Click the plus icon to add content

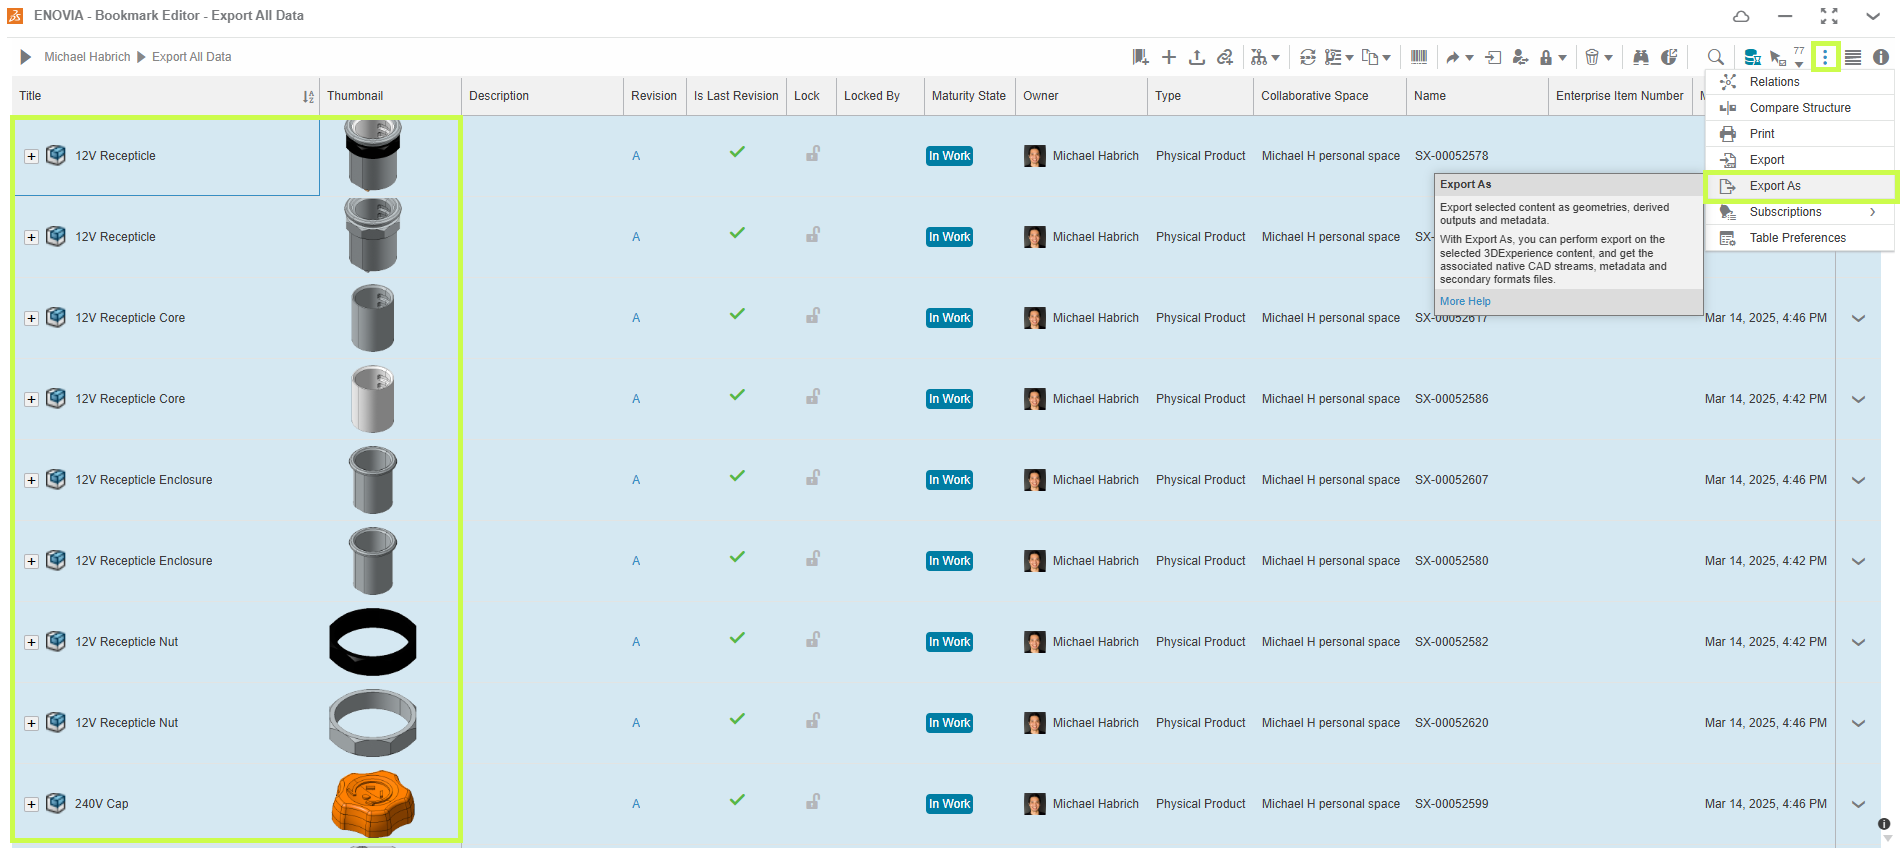point(1168,57)
